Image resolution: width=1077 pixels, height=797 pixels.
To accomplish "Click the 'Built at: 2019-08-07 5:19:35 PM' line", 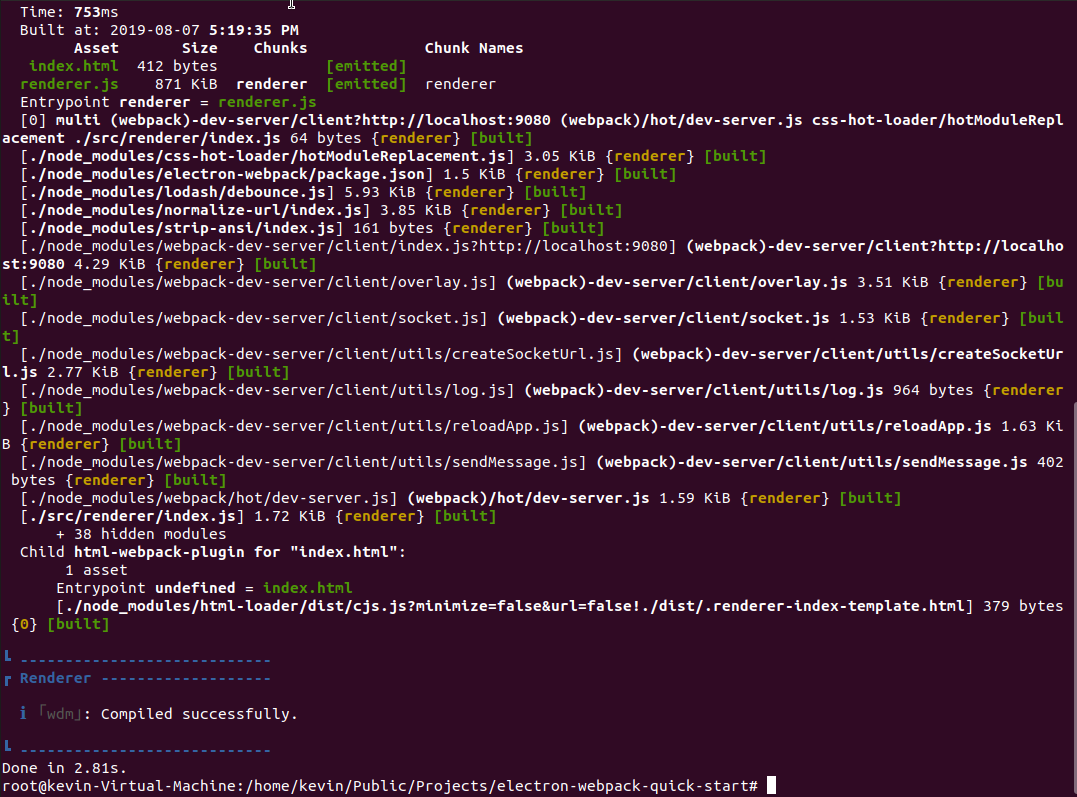I will (159, 30).
